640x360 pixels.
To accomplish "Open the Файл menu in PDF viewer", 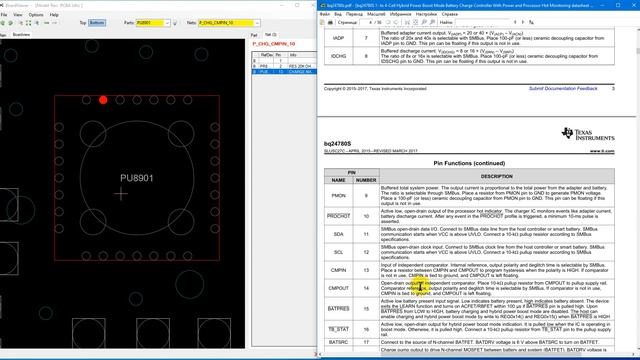I will click(325, 14).
